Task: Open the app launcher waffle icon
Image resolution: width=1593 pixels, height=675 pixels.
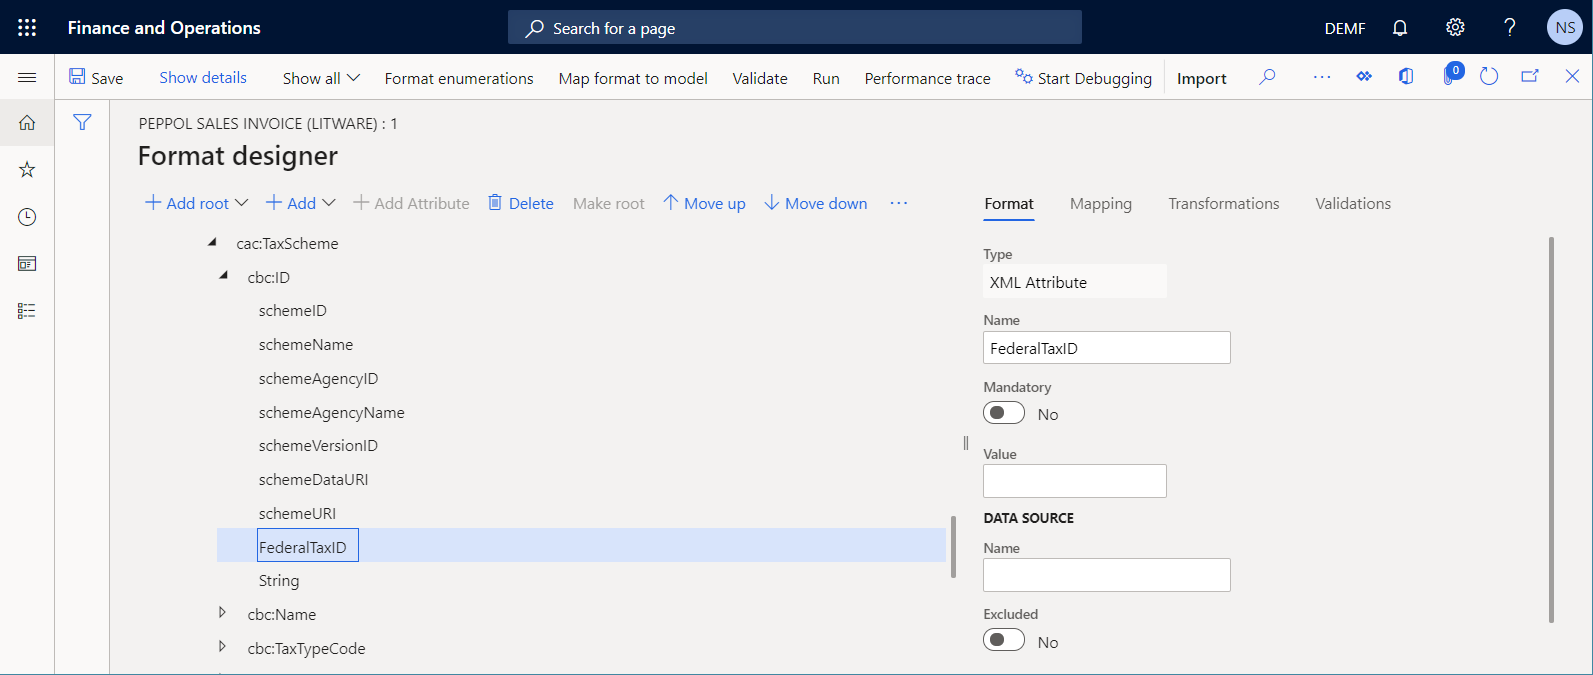Action: [27, 27]
